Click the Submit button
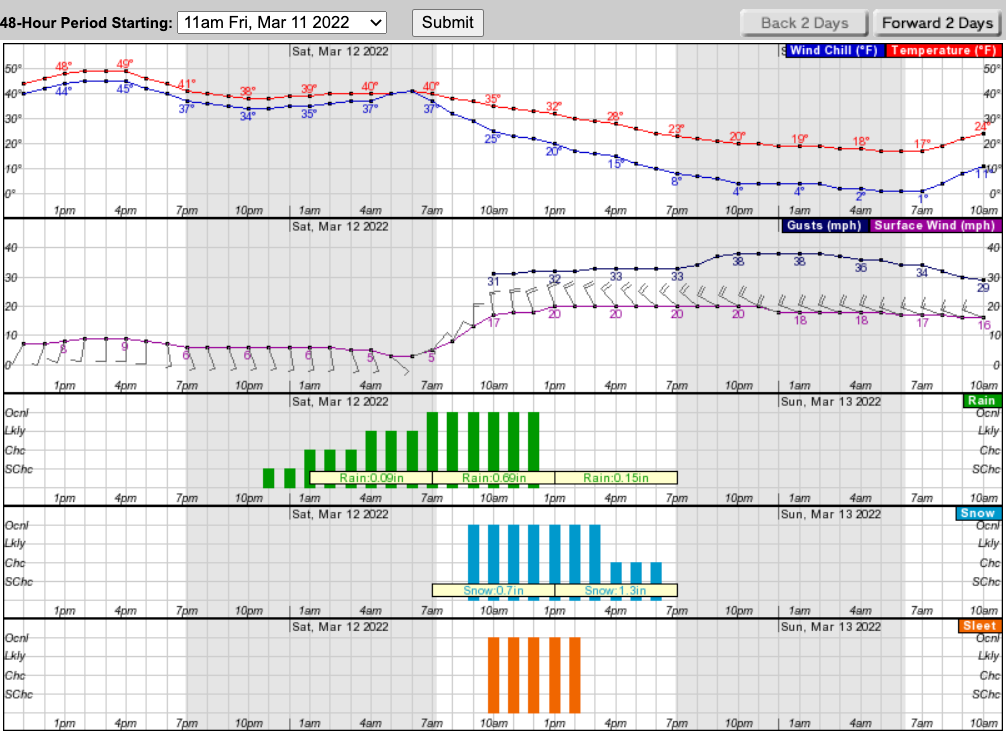Viewport: 1007px width, 735px height. pyautogui.click(x=448, y=22)
